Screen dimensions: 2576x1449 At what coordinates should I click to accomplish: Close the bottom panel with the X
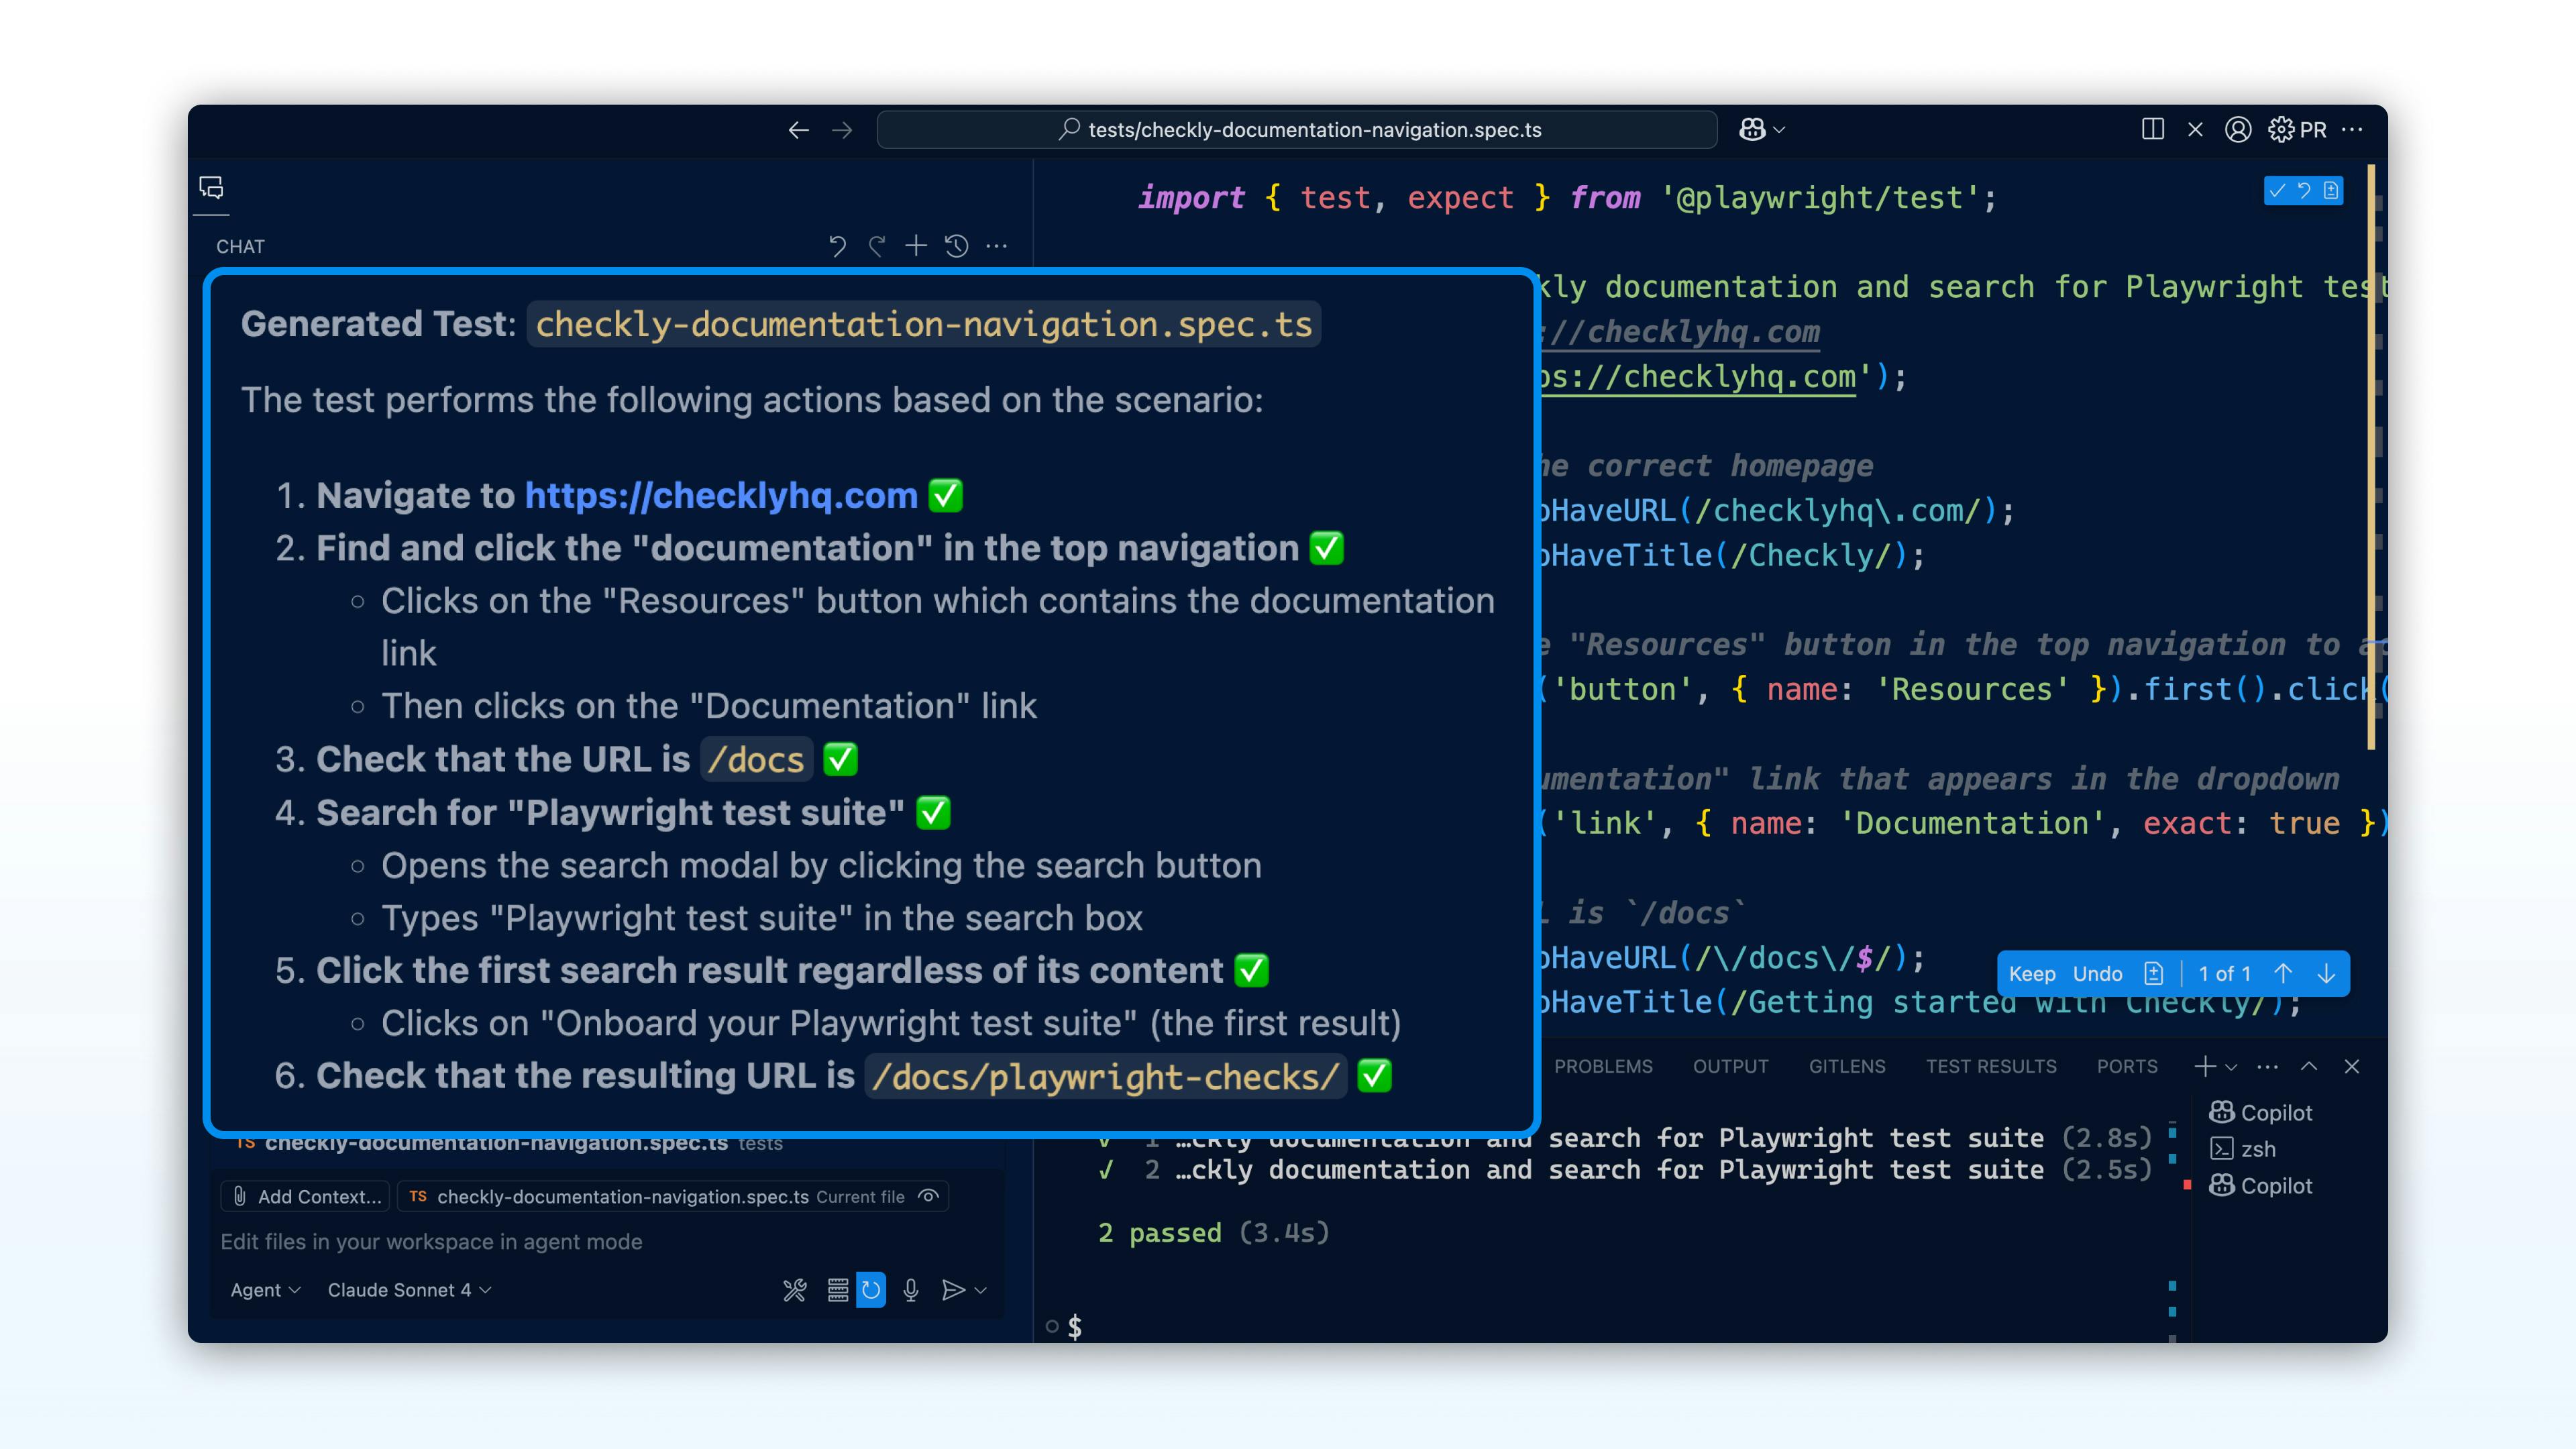click(x=2352, y=1067)
